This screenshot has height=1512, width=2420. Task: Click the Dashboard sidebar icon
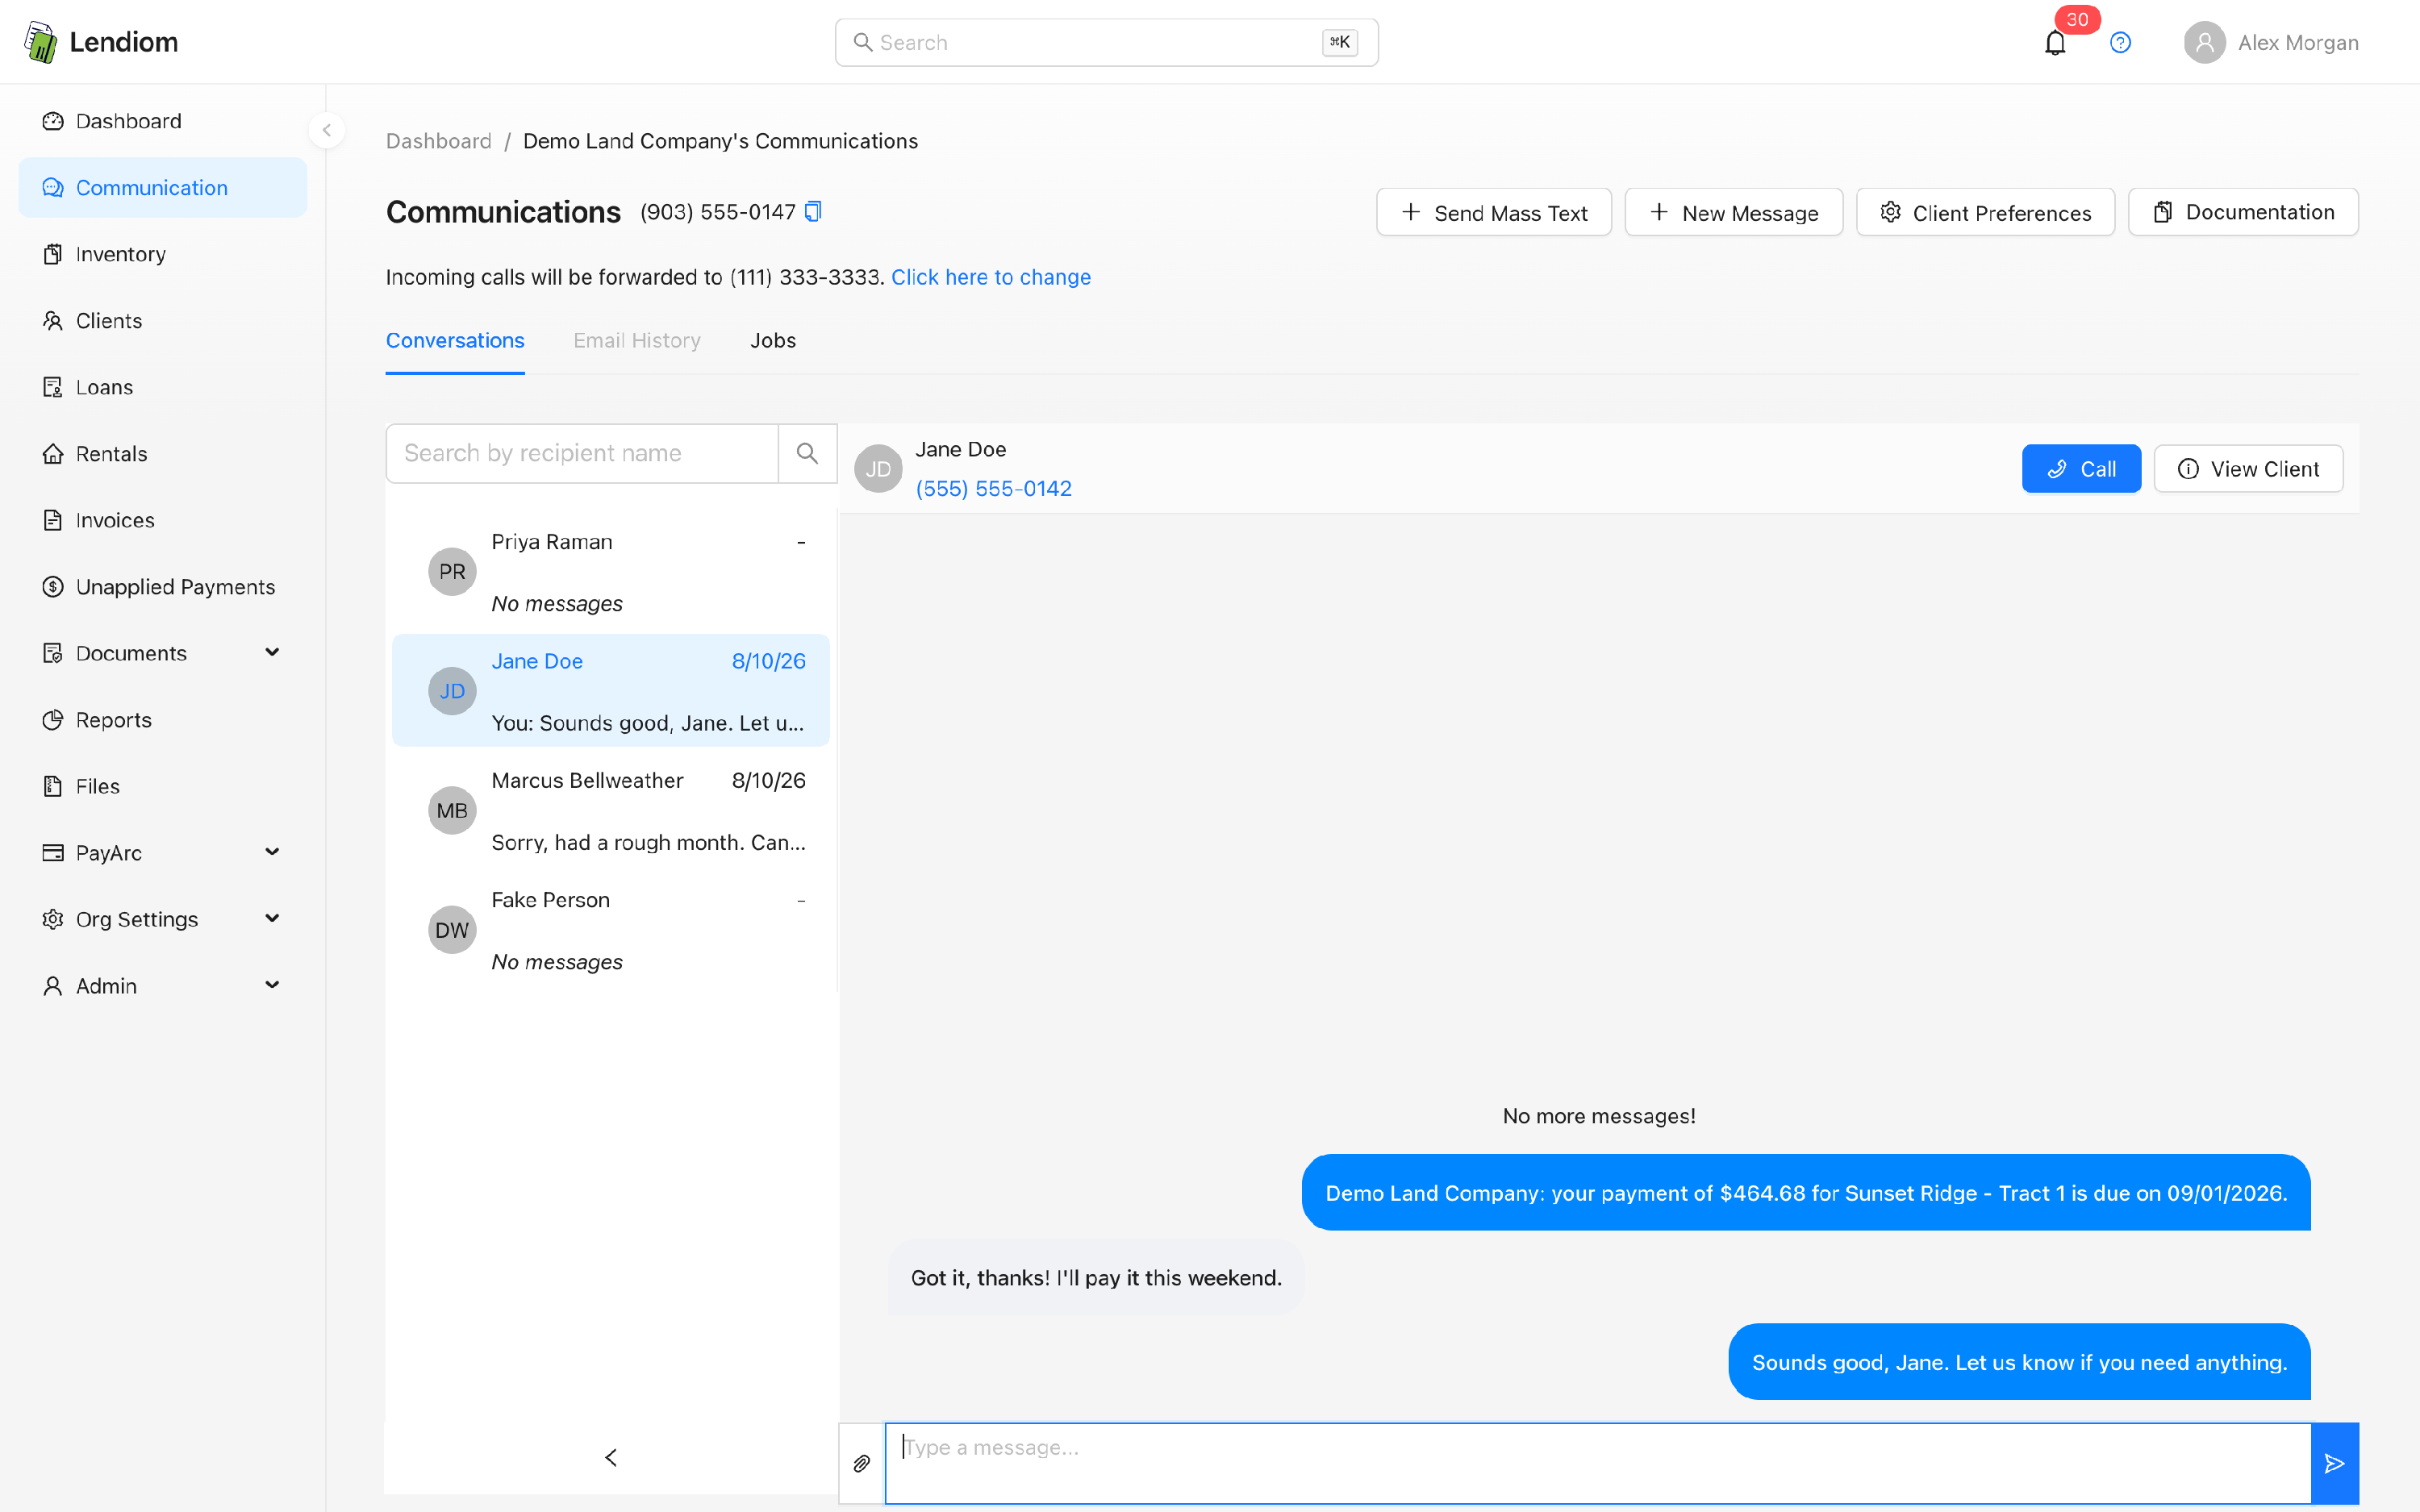(53, 121)
